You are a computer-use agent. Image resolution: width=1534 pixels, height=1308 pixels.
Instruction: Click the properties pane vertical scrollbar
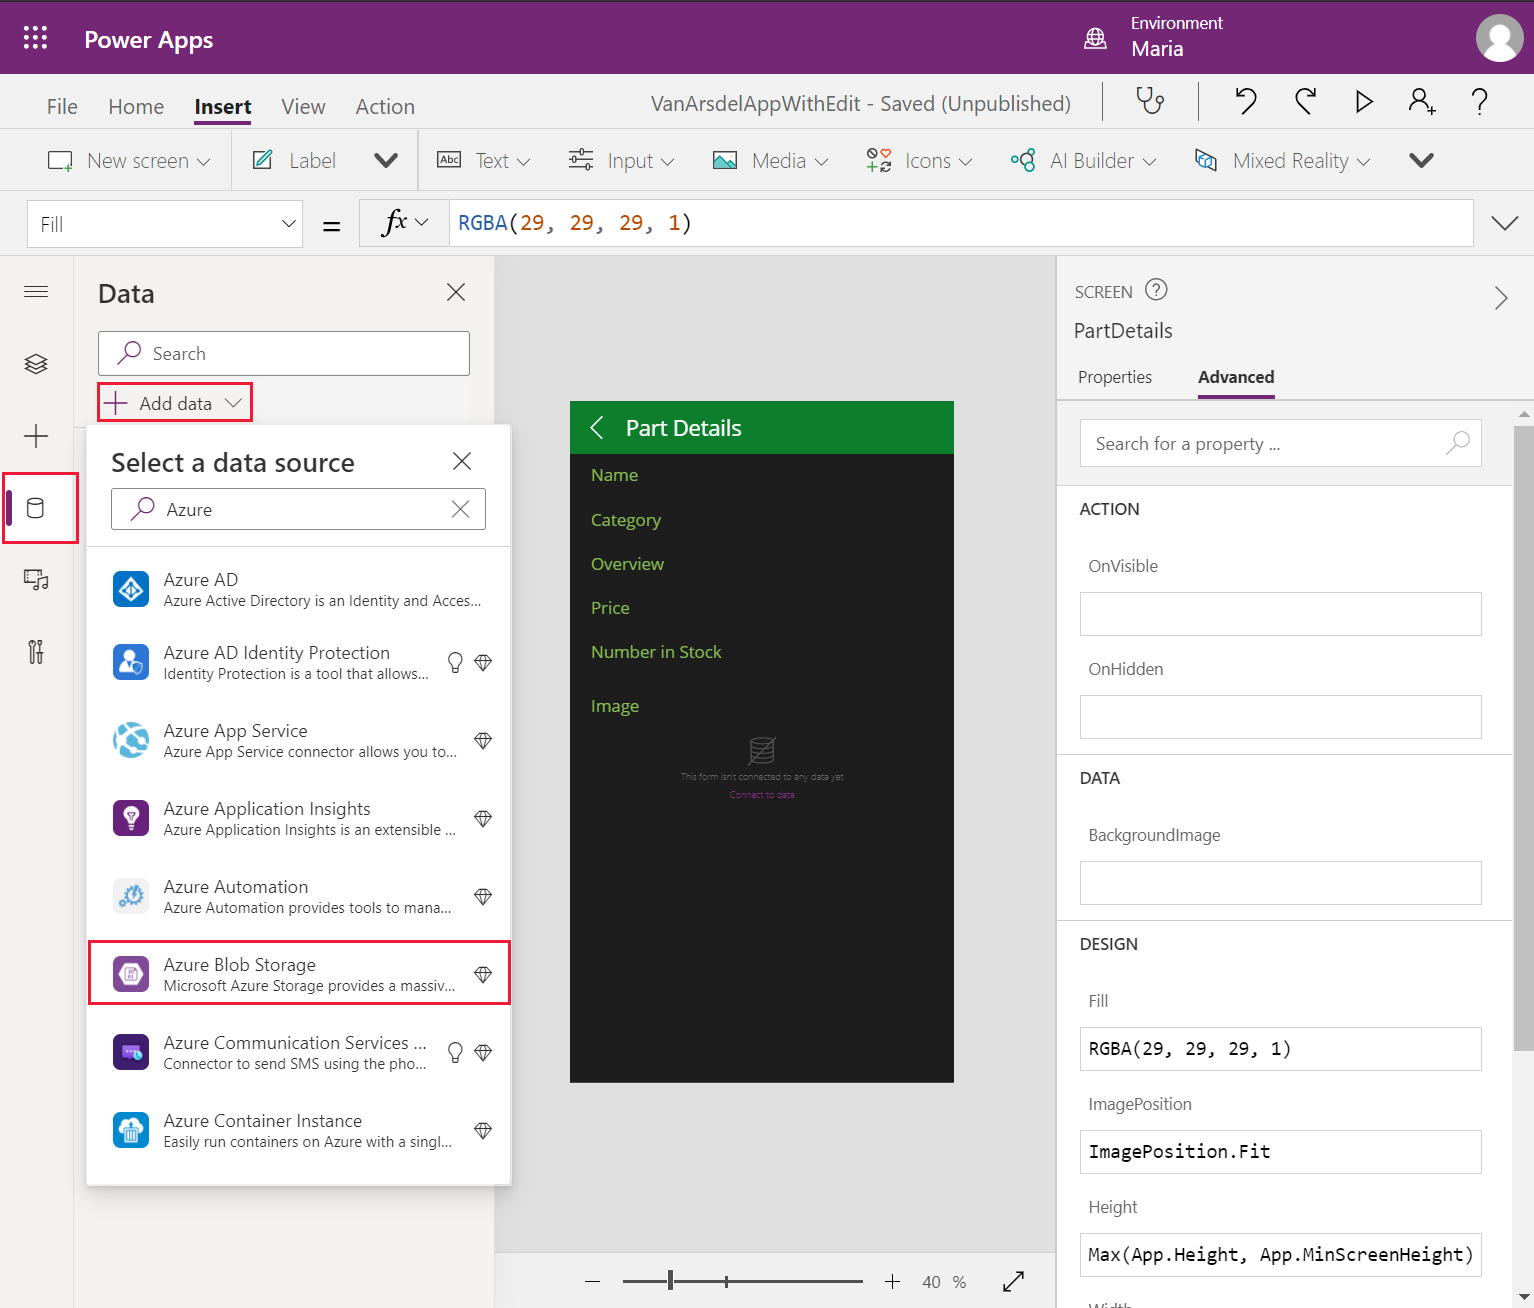pyautogui.click(x=1524, y=738)
